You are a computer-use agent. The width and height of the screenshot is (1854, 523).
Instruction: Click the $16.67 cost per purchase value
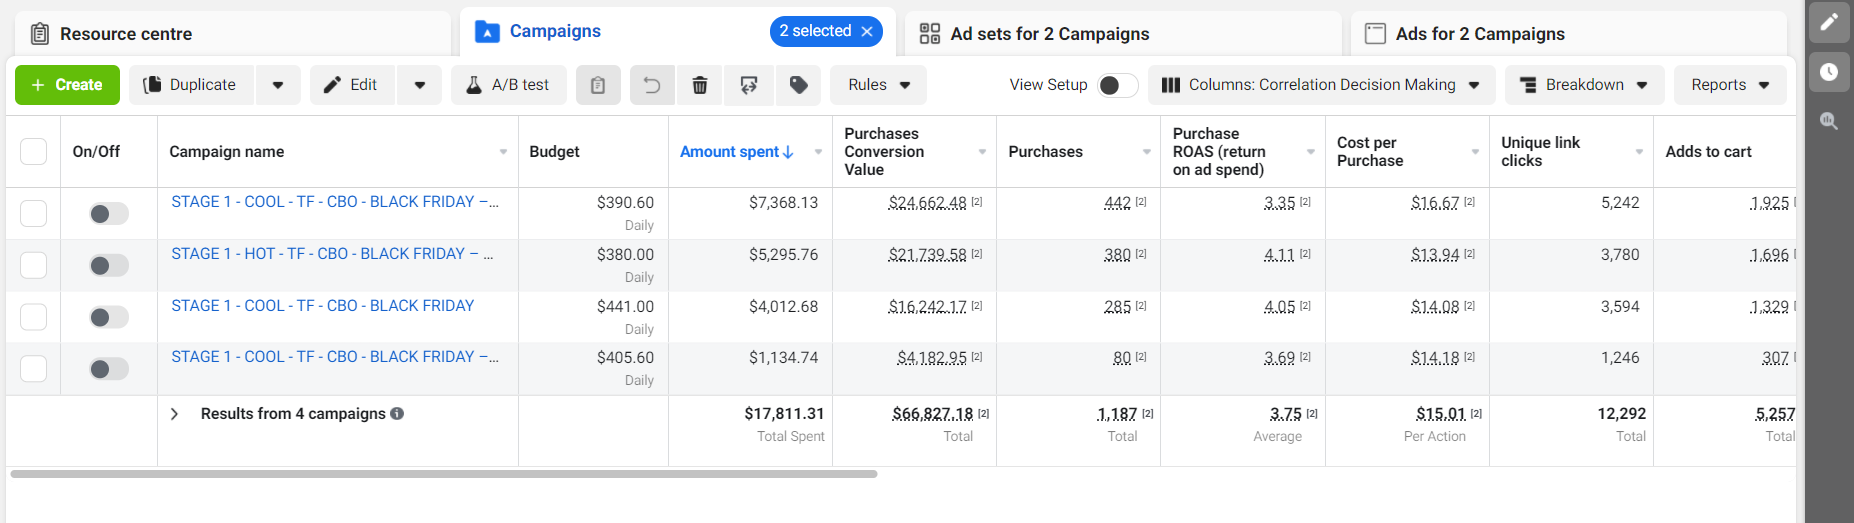(x=1435, y=203)
